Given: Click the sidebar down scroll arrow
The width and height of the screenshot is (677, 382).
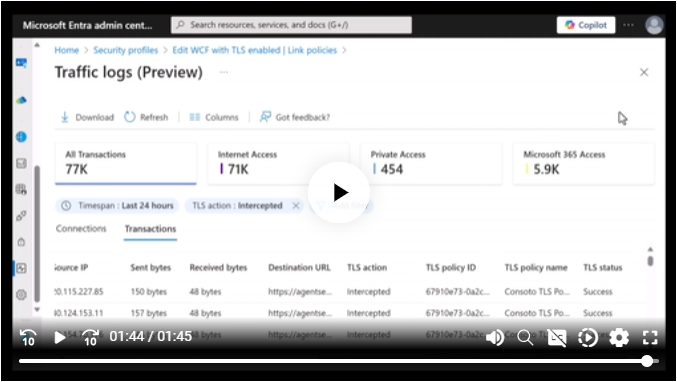Looking at the screenshot, I should coord(37,309).
